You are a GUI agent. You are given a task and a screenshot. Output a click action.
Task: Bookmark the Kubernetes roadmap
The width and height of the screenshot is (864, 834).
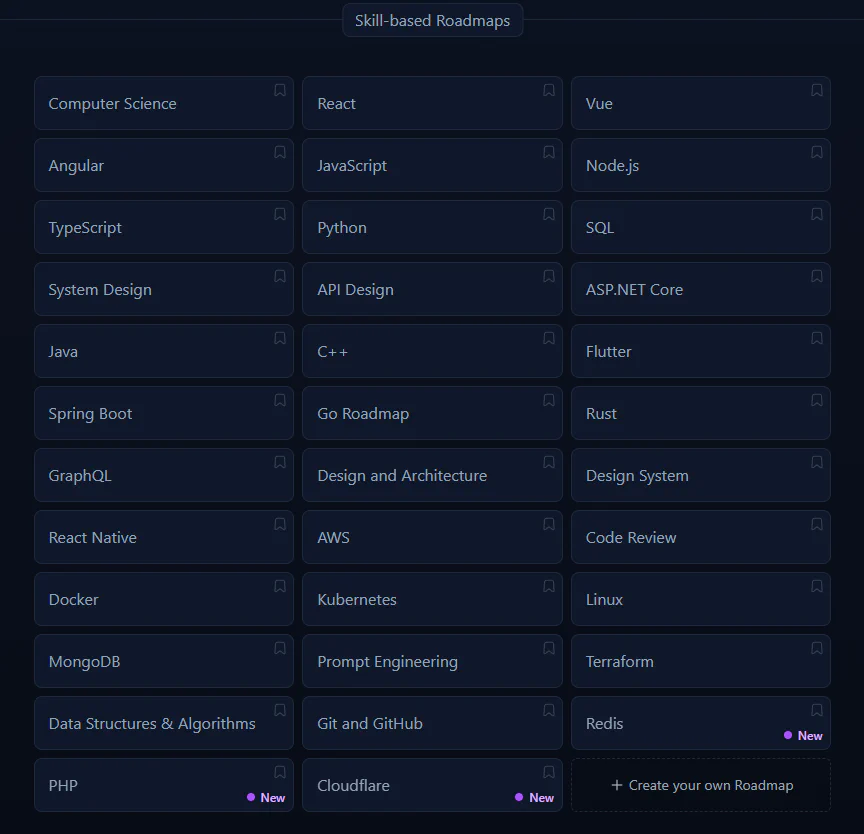coord(549,586)
